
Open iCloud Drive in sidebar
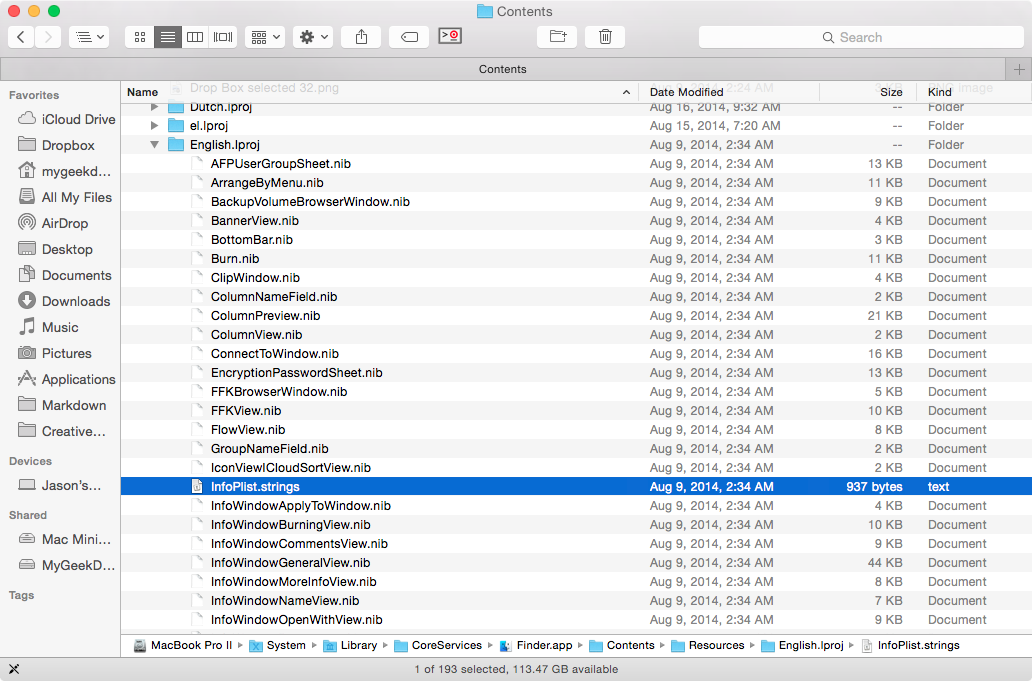click(66, 119)
